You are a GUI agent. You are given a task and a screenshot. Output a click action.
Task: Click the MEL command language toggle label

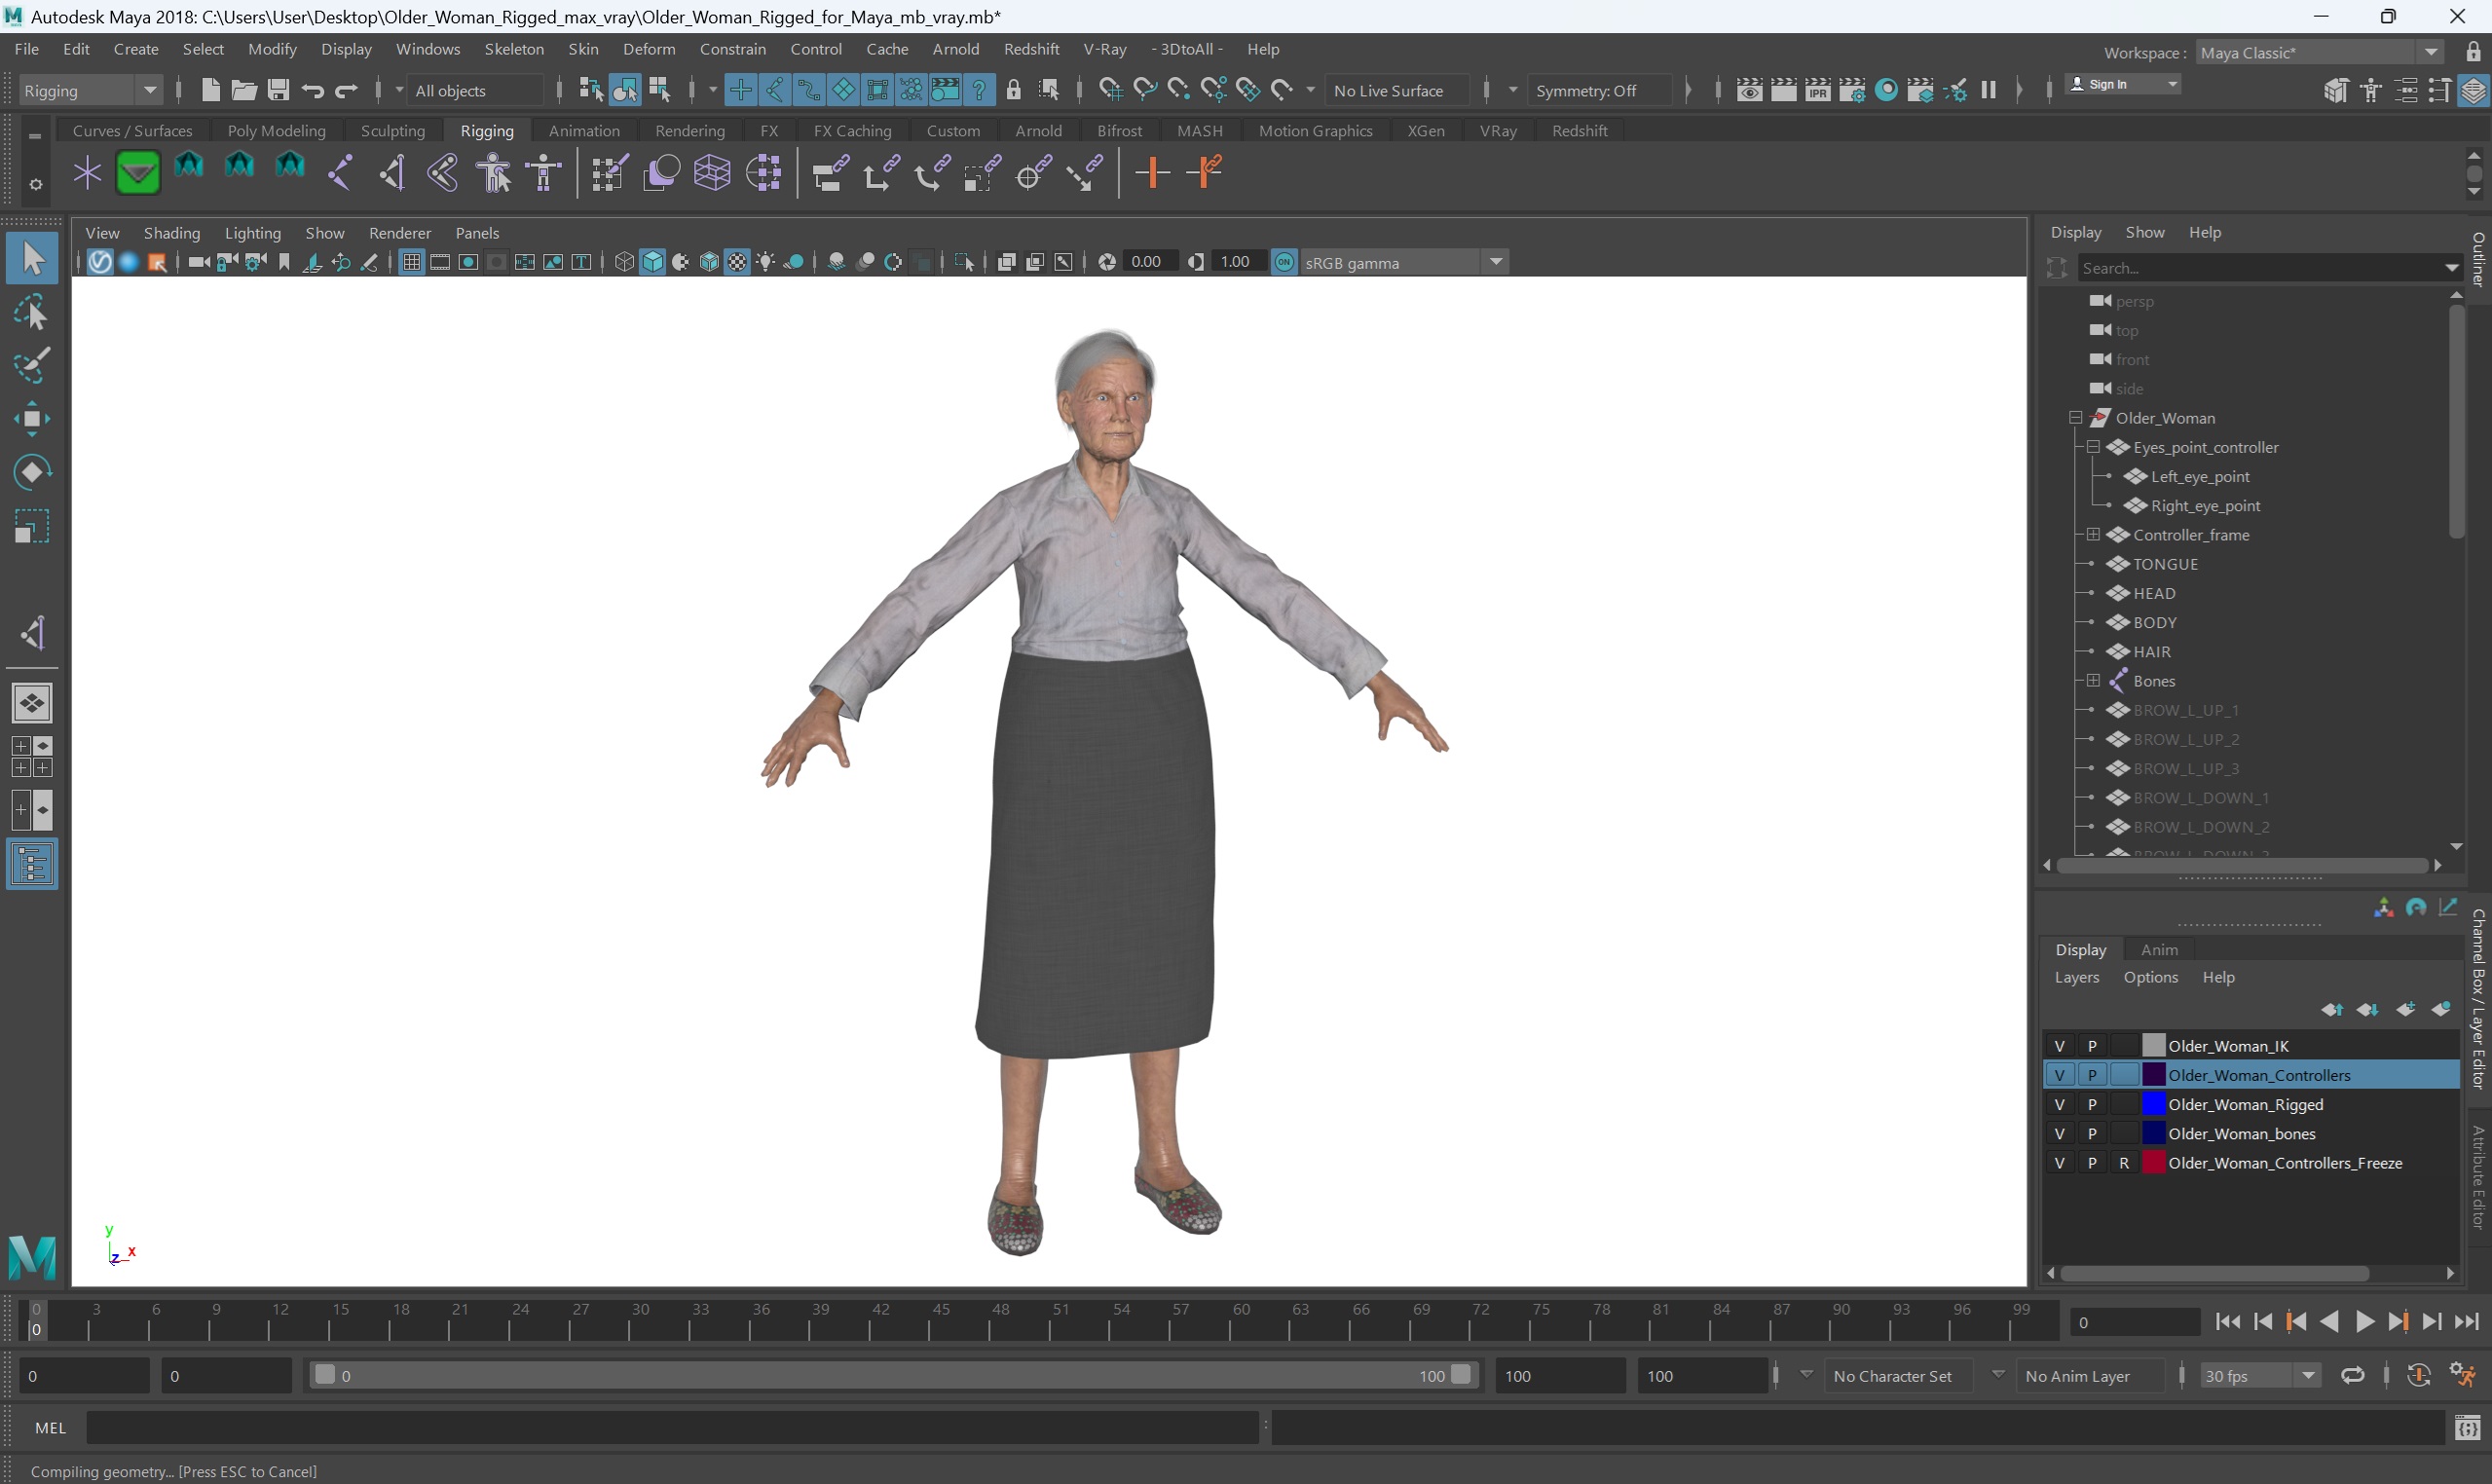click(x=50, y=1428)
